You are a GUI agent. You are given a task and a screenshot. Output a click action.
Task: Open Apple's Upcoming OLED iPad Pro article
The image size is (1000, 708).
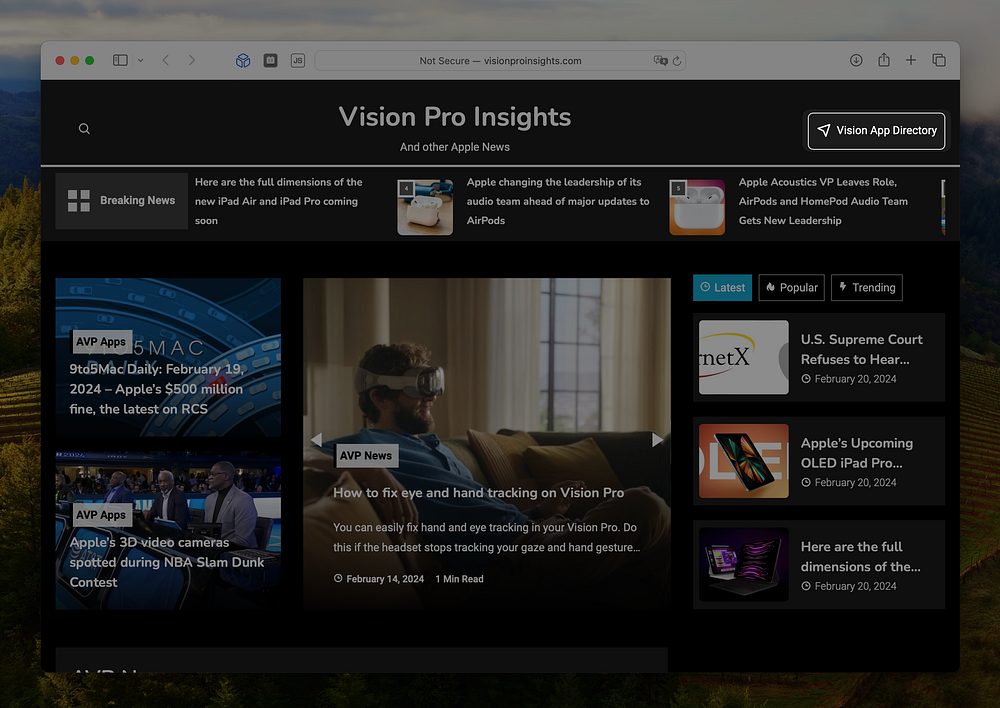(x=857, y=453)
